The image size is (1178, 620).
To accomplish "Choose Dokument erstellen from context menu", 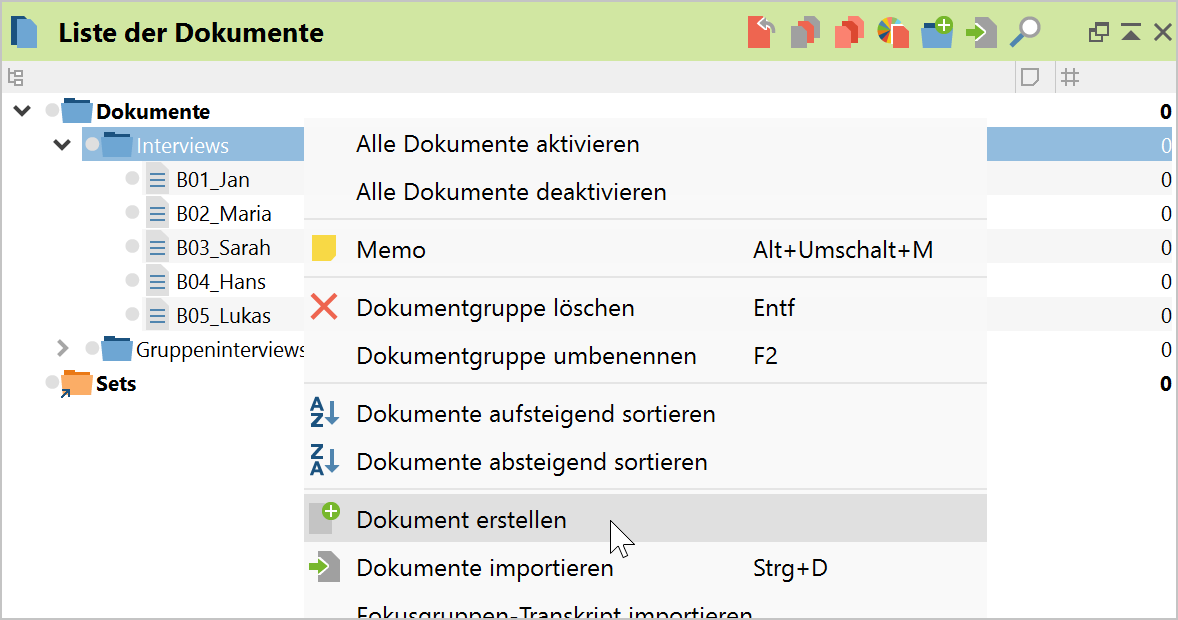I will pyautogui.click(x=461, y=520).
